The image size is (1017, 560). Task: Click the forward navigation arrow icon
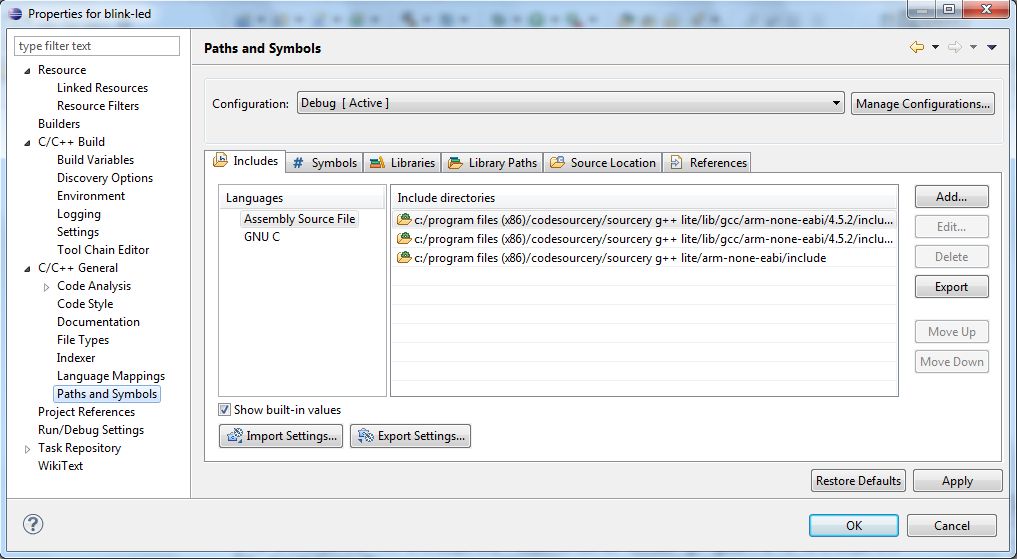click(954, 47)
